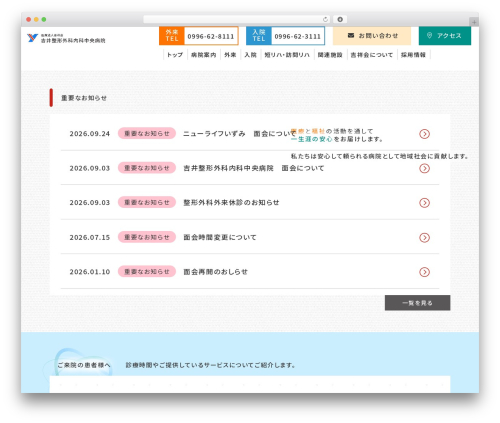This screenshot has width=500, height=423.
Task: Click the browser download icon button
Action: point(340,19)
